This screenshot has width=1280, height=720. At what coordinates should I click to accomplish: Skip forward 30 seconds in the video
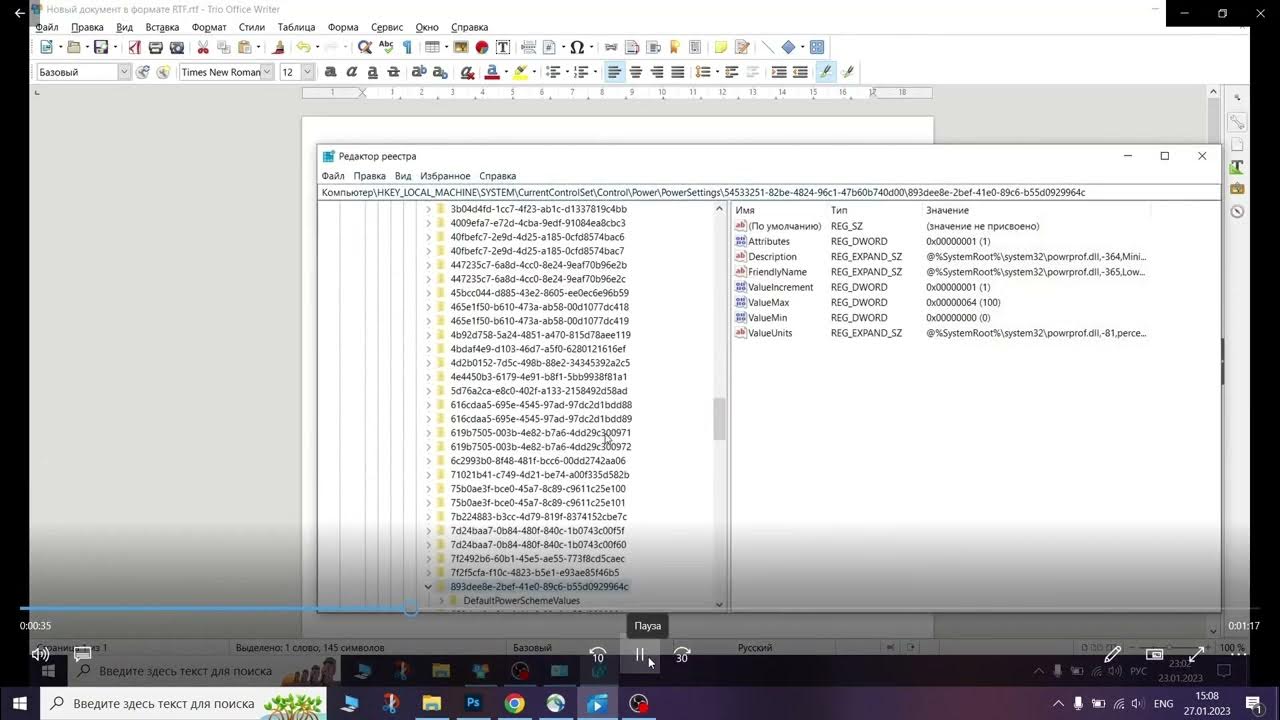(682, 655)
